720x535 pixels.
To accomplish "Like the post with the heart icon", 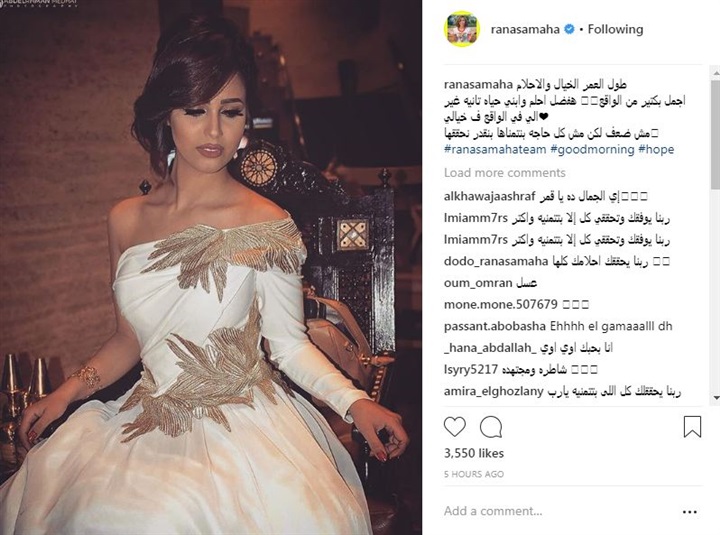I will 455,427.
